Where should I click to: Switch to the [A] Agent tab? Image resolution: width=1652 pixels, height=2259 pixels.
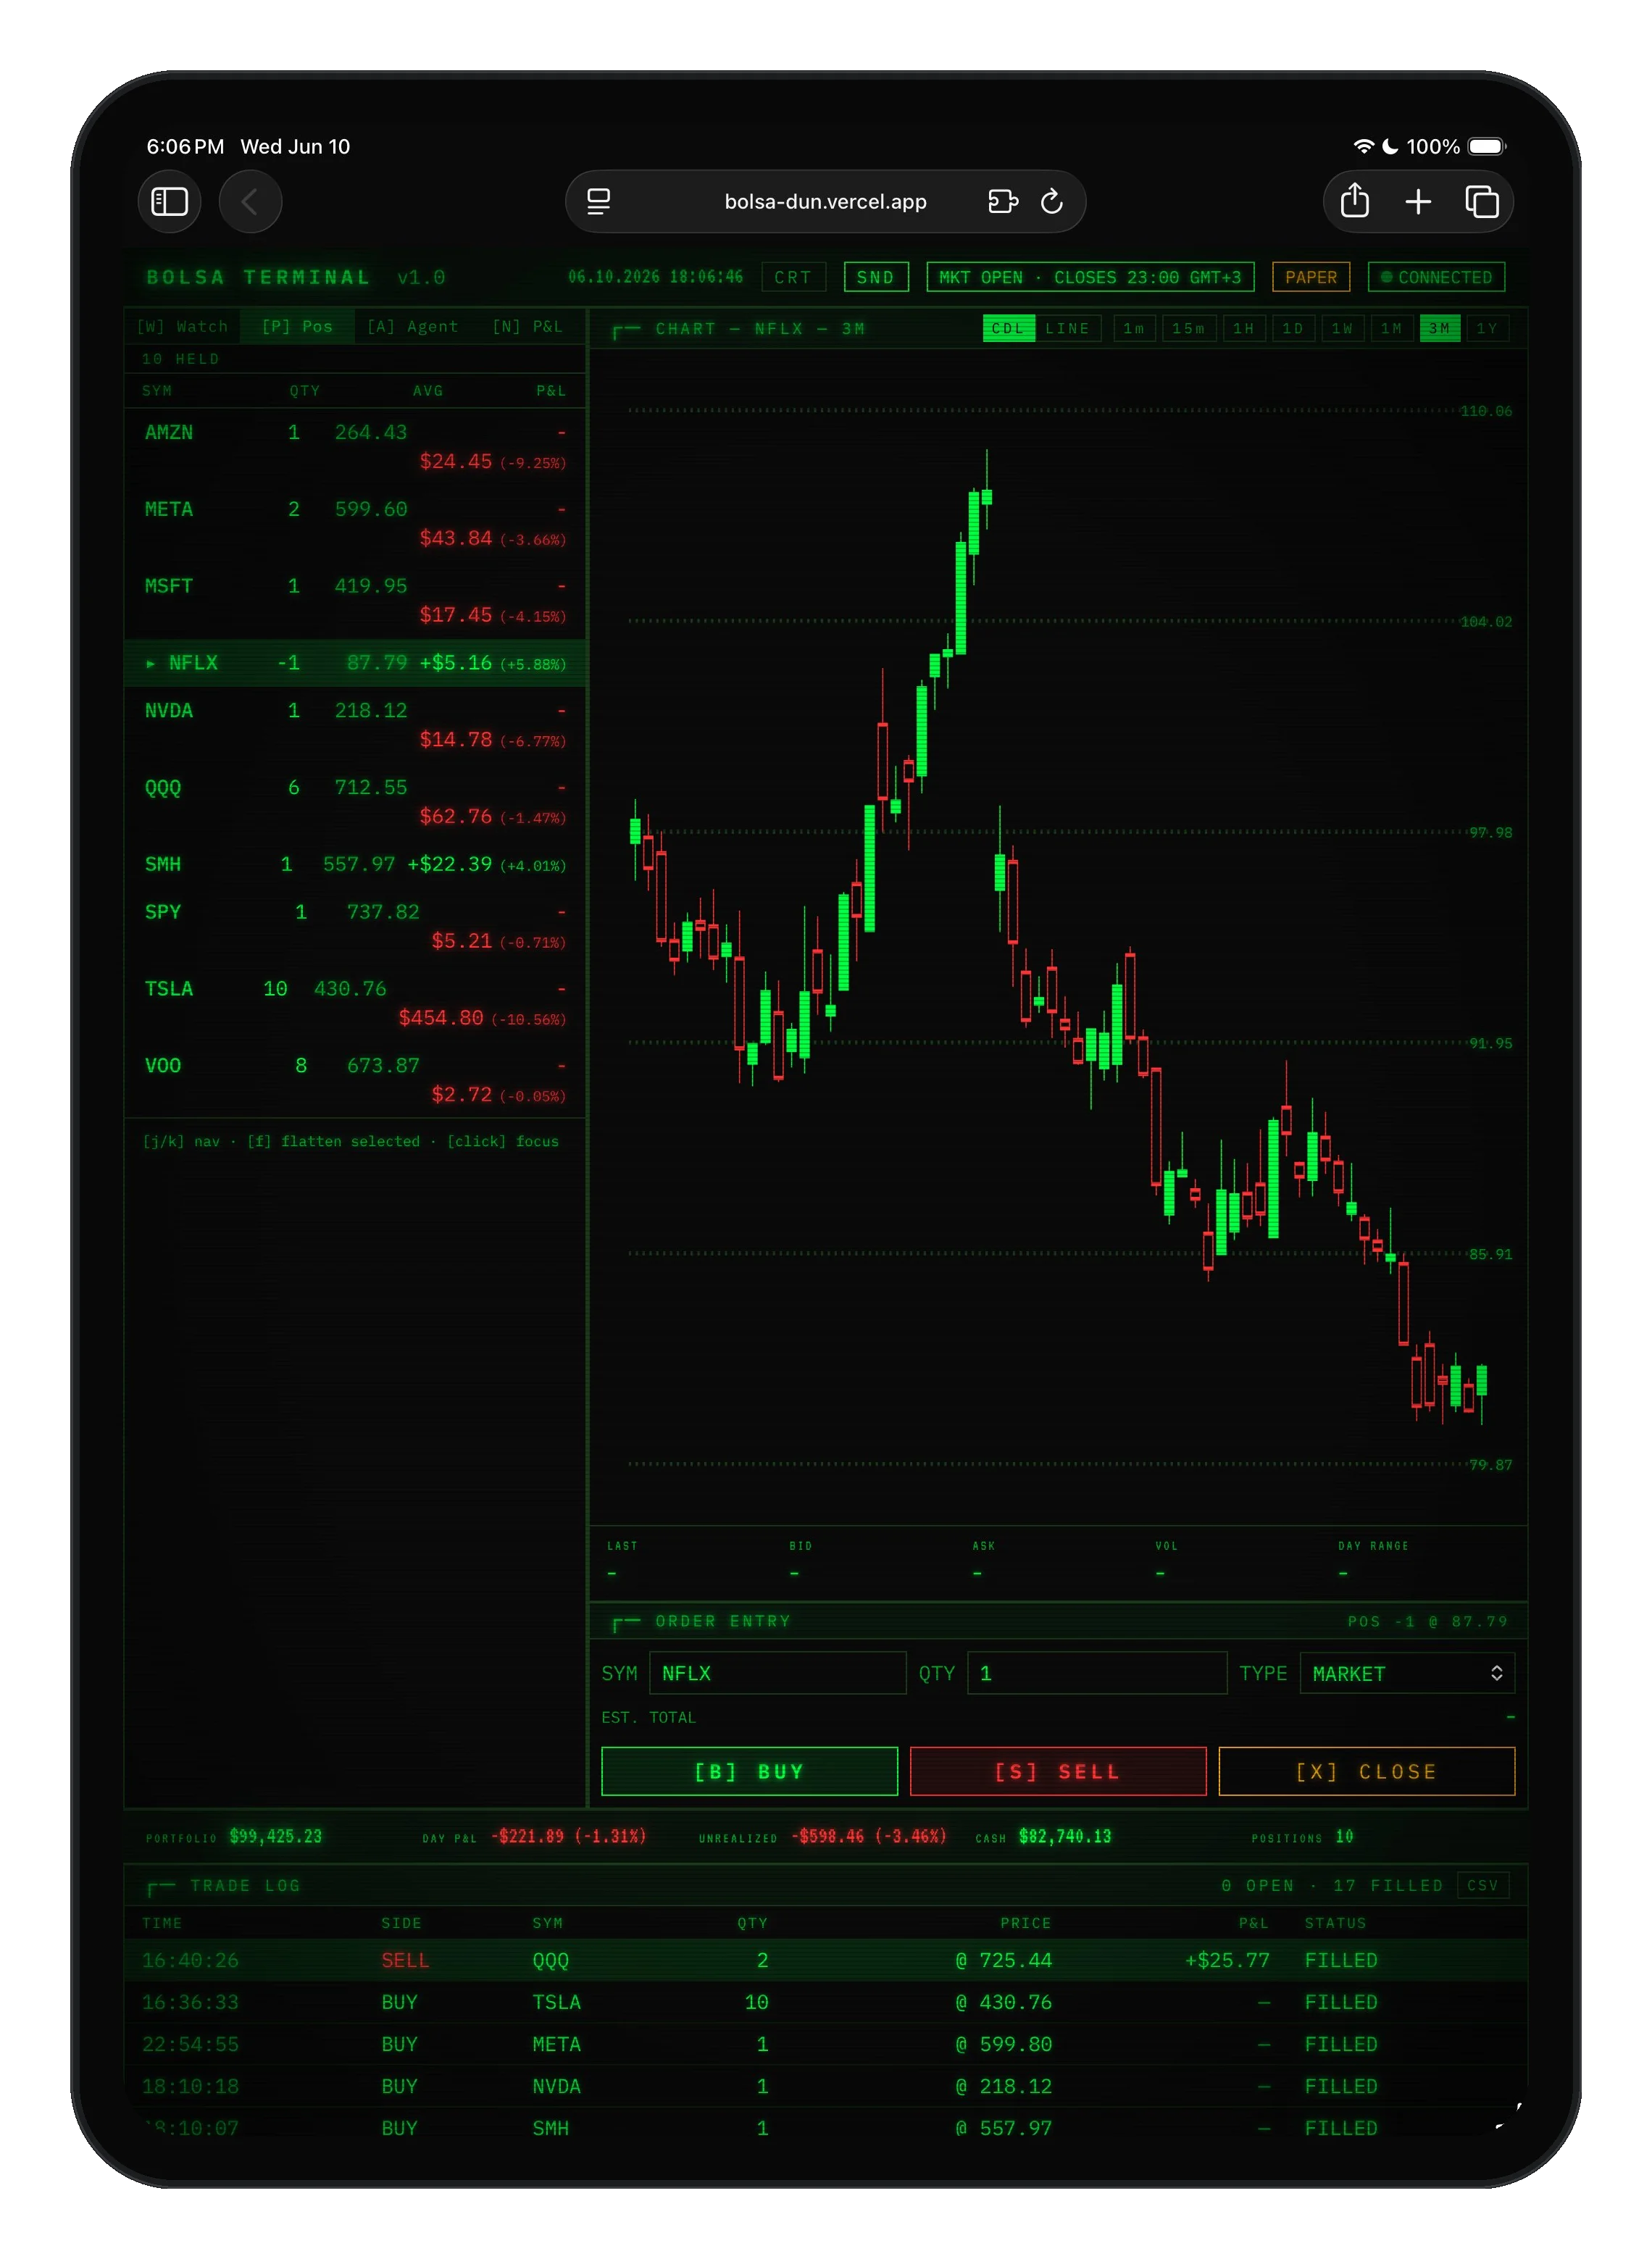pyautogui.click(x=412, y=326)
